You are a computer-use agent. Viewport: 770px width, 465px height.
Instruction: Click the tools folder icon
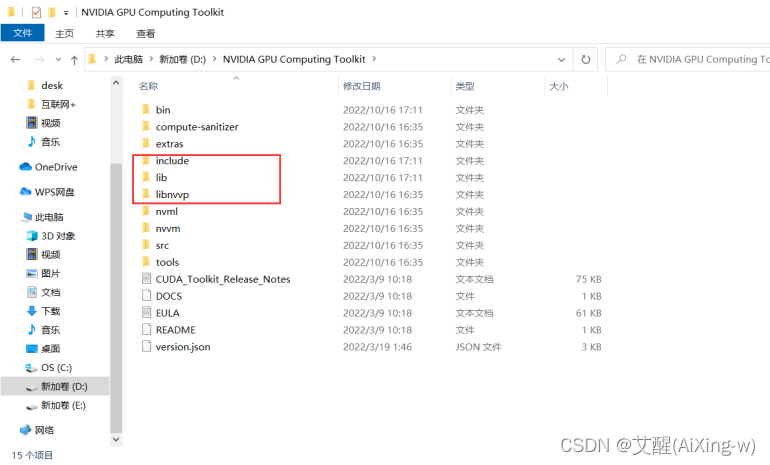click(146, 262)
